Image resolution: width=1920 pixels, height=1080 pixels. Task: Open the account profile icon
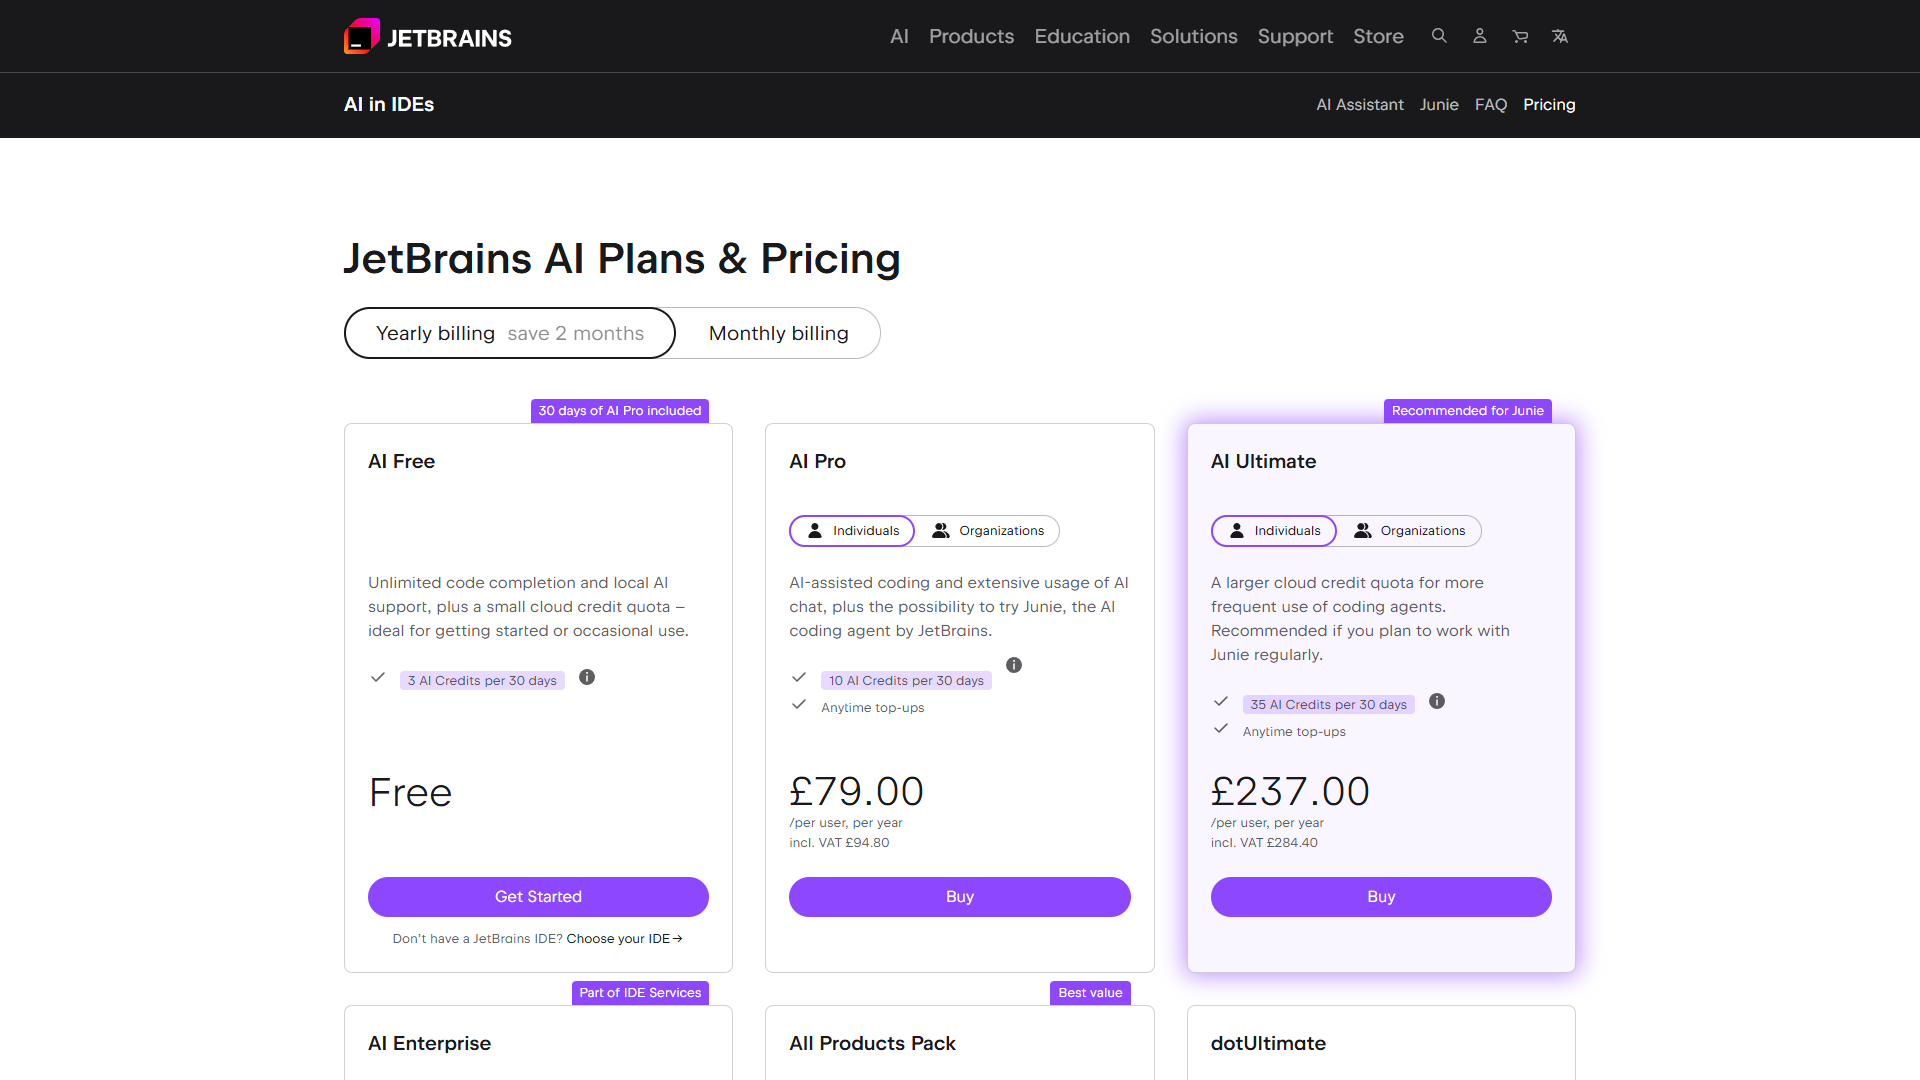[1479, 36]
